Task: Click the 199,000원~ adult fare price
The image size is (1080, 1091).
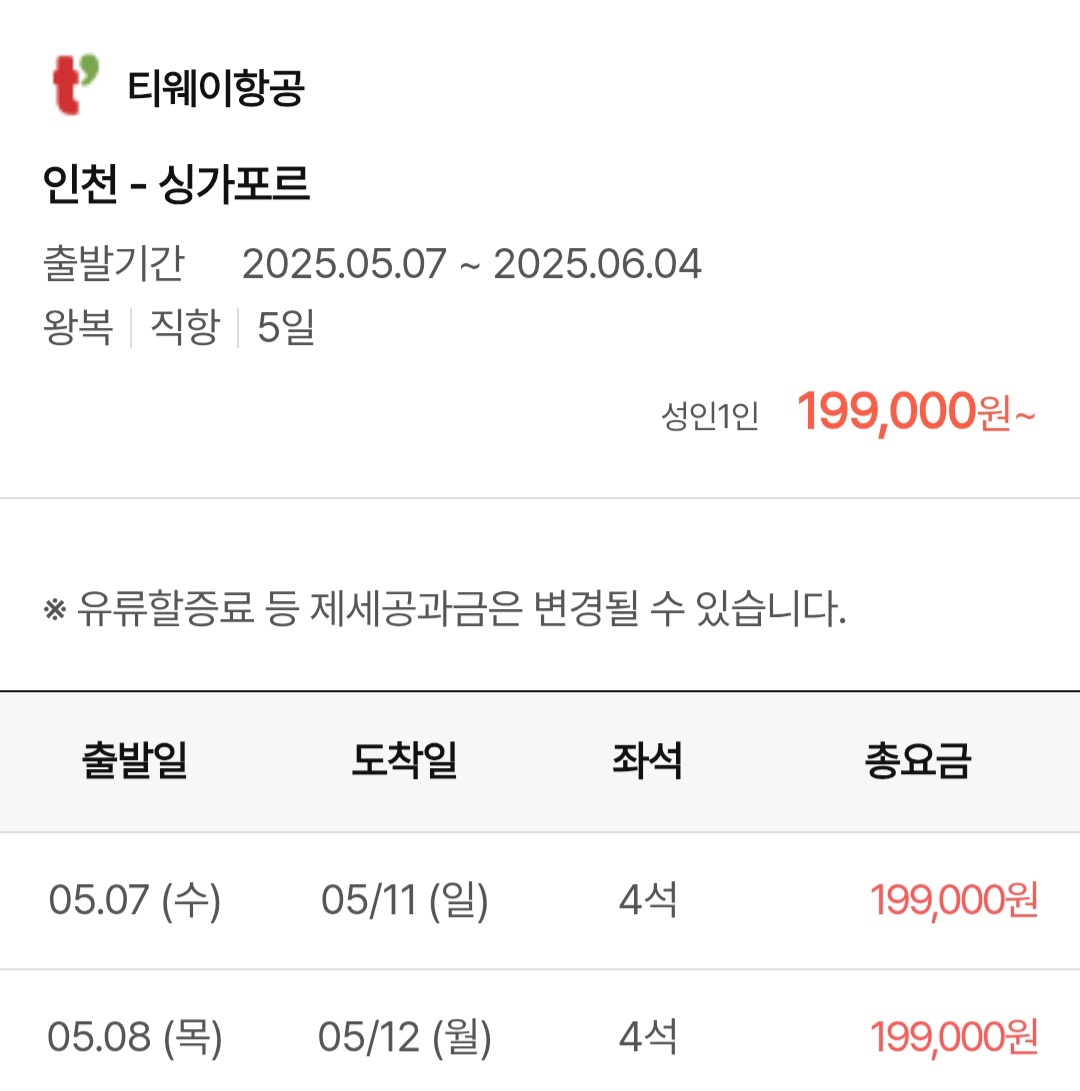Action: coord(915,411)
